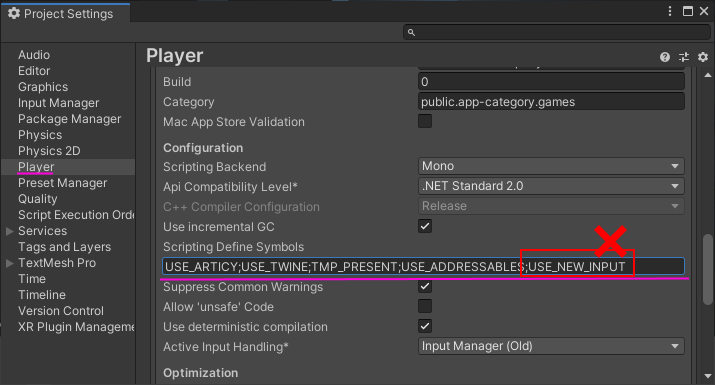Image resolution: width=715 pixels, height=385 pixels.
Task: Open the Scripting Backend Mono dropdown
Action: (x=551, y=166)
